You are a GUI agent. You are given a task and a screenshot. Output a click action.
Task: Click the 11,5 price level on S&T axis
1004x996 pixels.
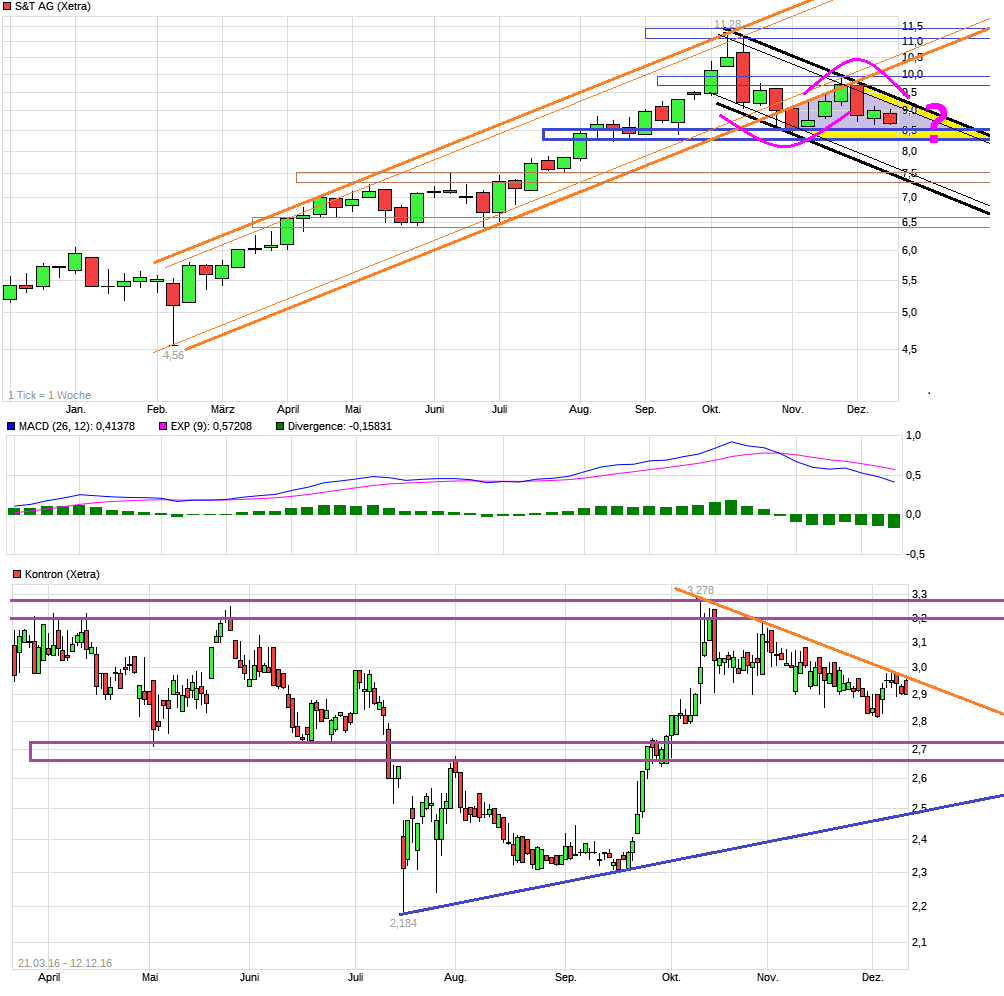912,26
